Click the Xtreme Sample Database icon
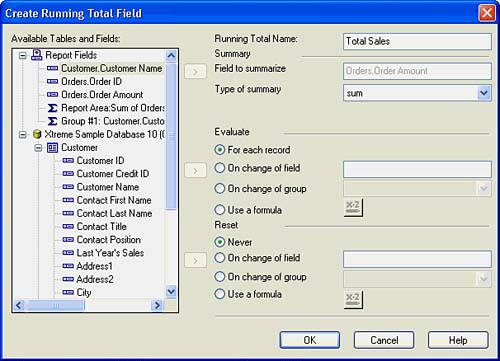The height and width of the screenshot is (361, 500). pyautogui.click(x=37, y=134)
